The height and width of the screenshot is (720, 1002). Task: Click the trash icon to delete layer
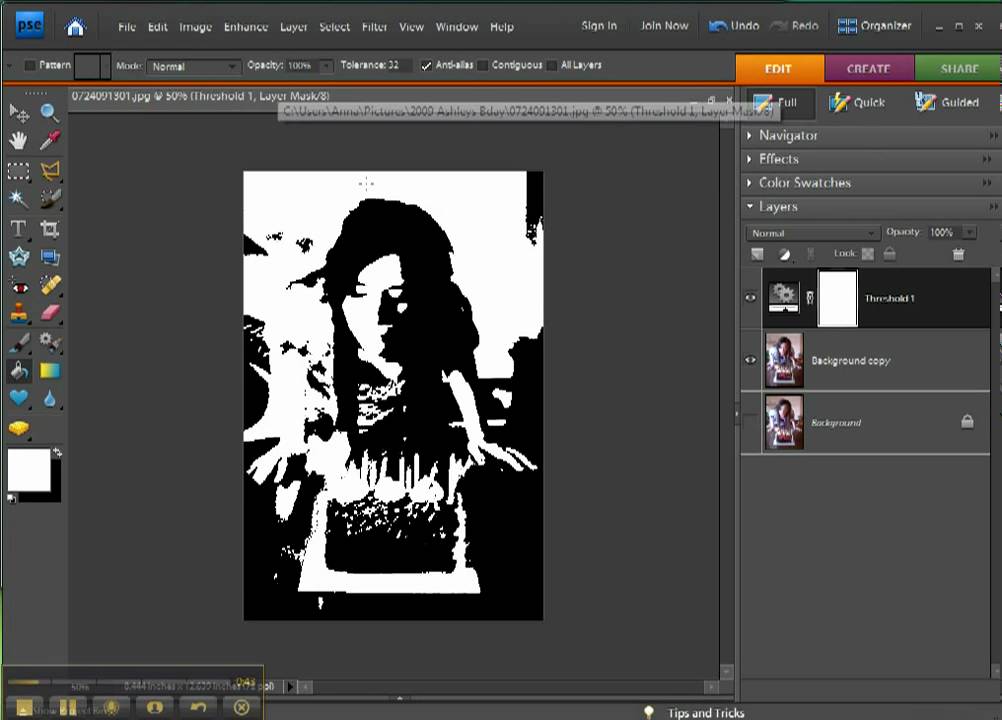(958, 255)
